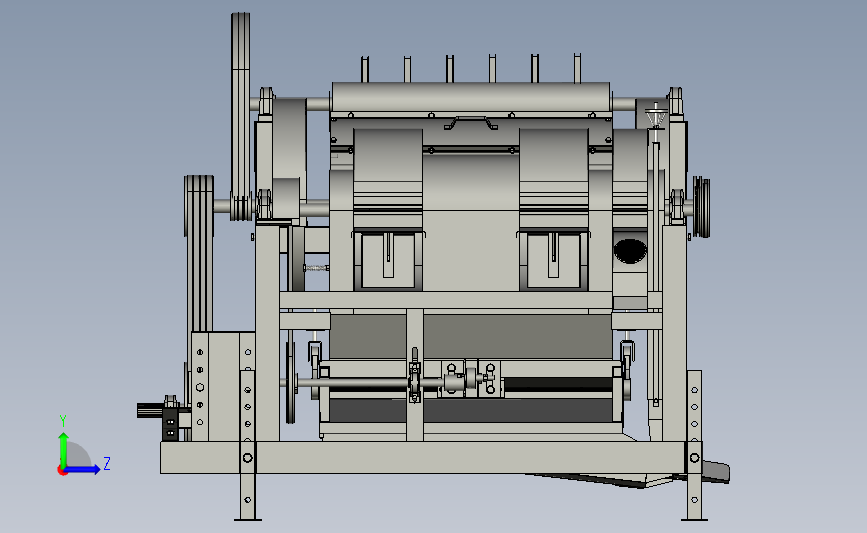Select the main horizontal base frame beam
Screen dimensions: 867x533
point(423,457)
